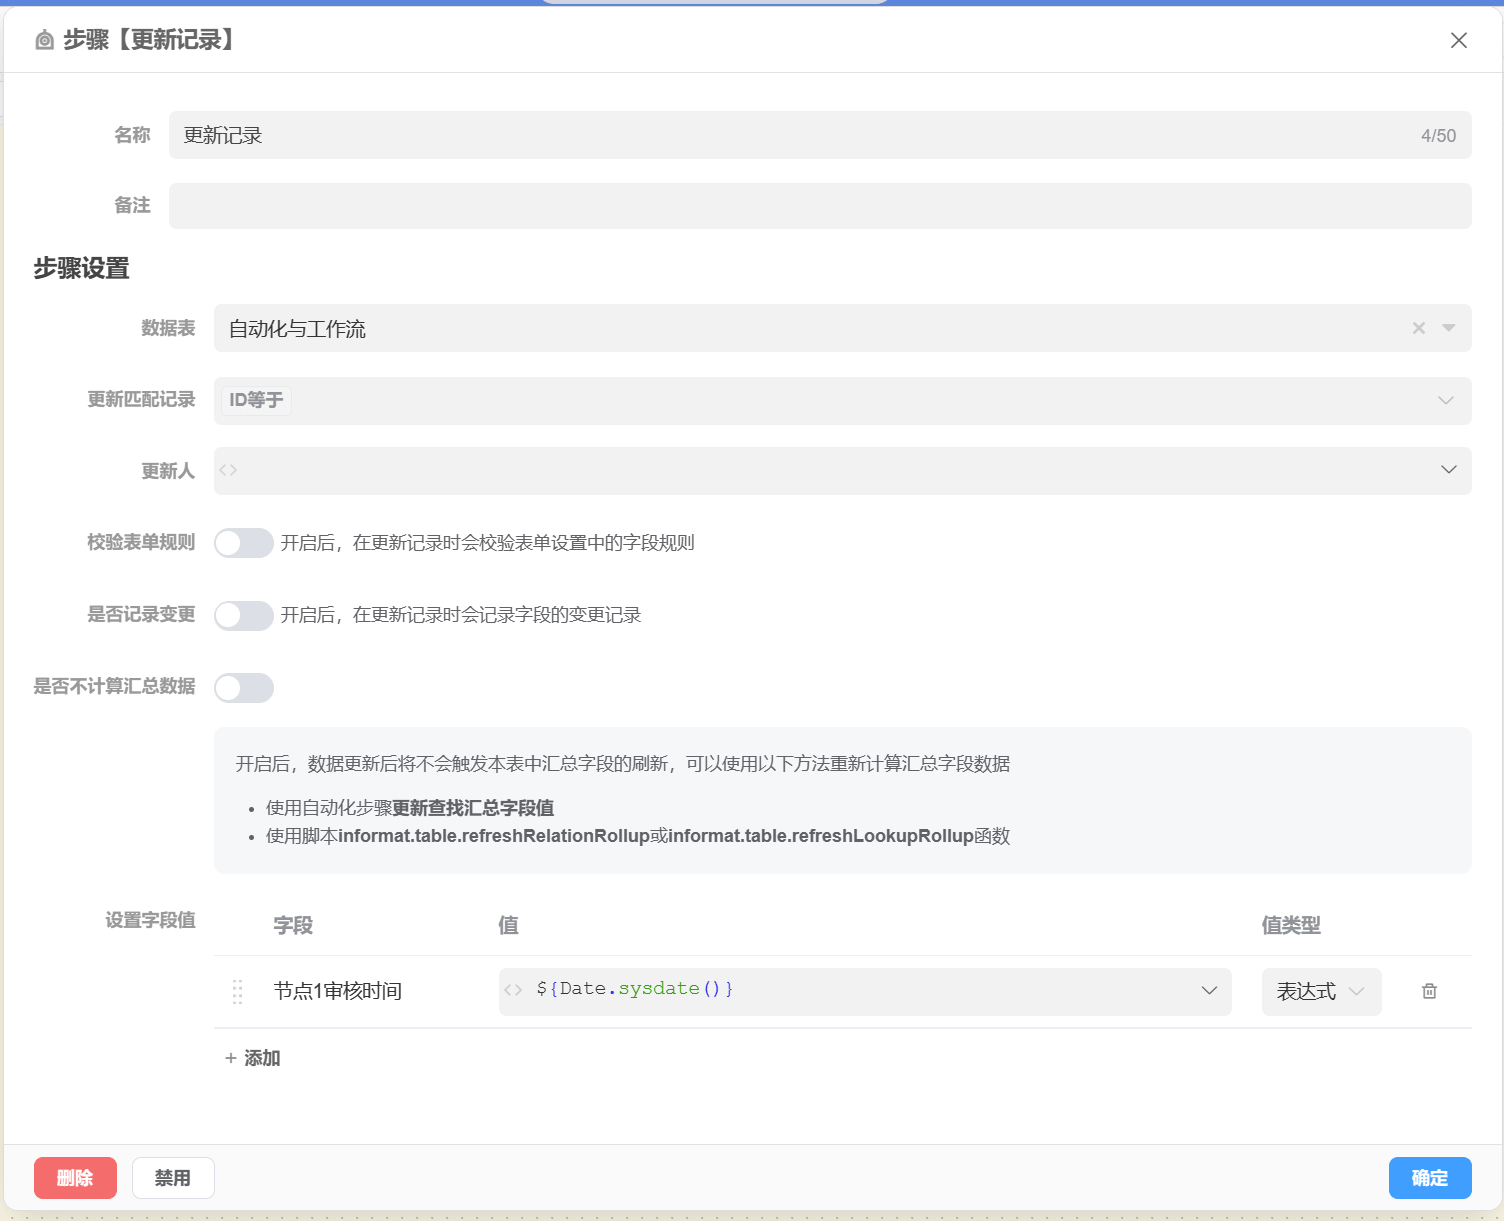
Task: Click the step icon beside the dialog title
Action: tap(44, 40)
